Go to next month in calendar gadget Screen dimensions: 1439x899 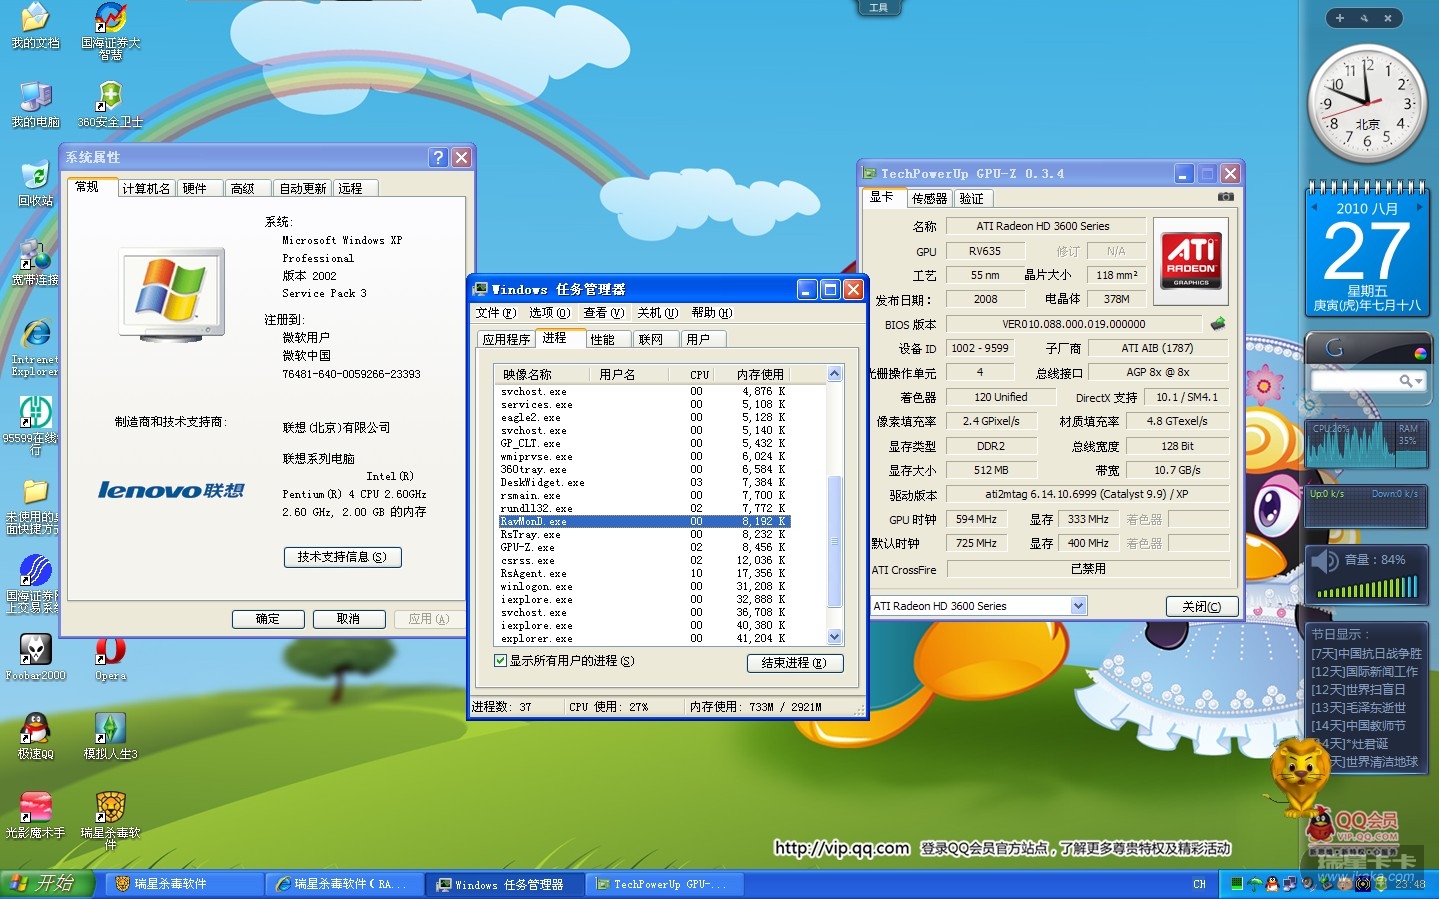1419,208
